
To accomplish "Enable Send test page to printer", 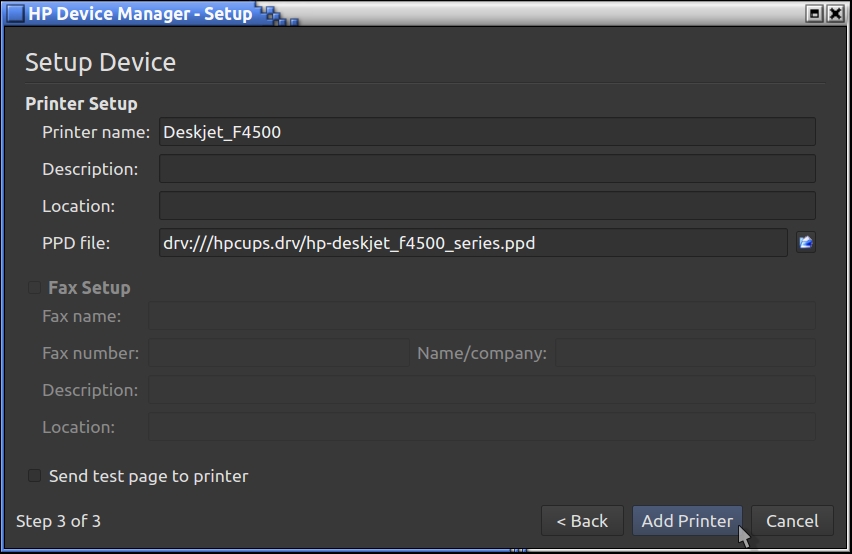I will pyautogui.click(x=35, y=476).
